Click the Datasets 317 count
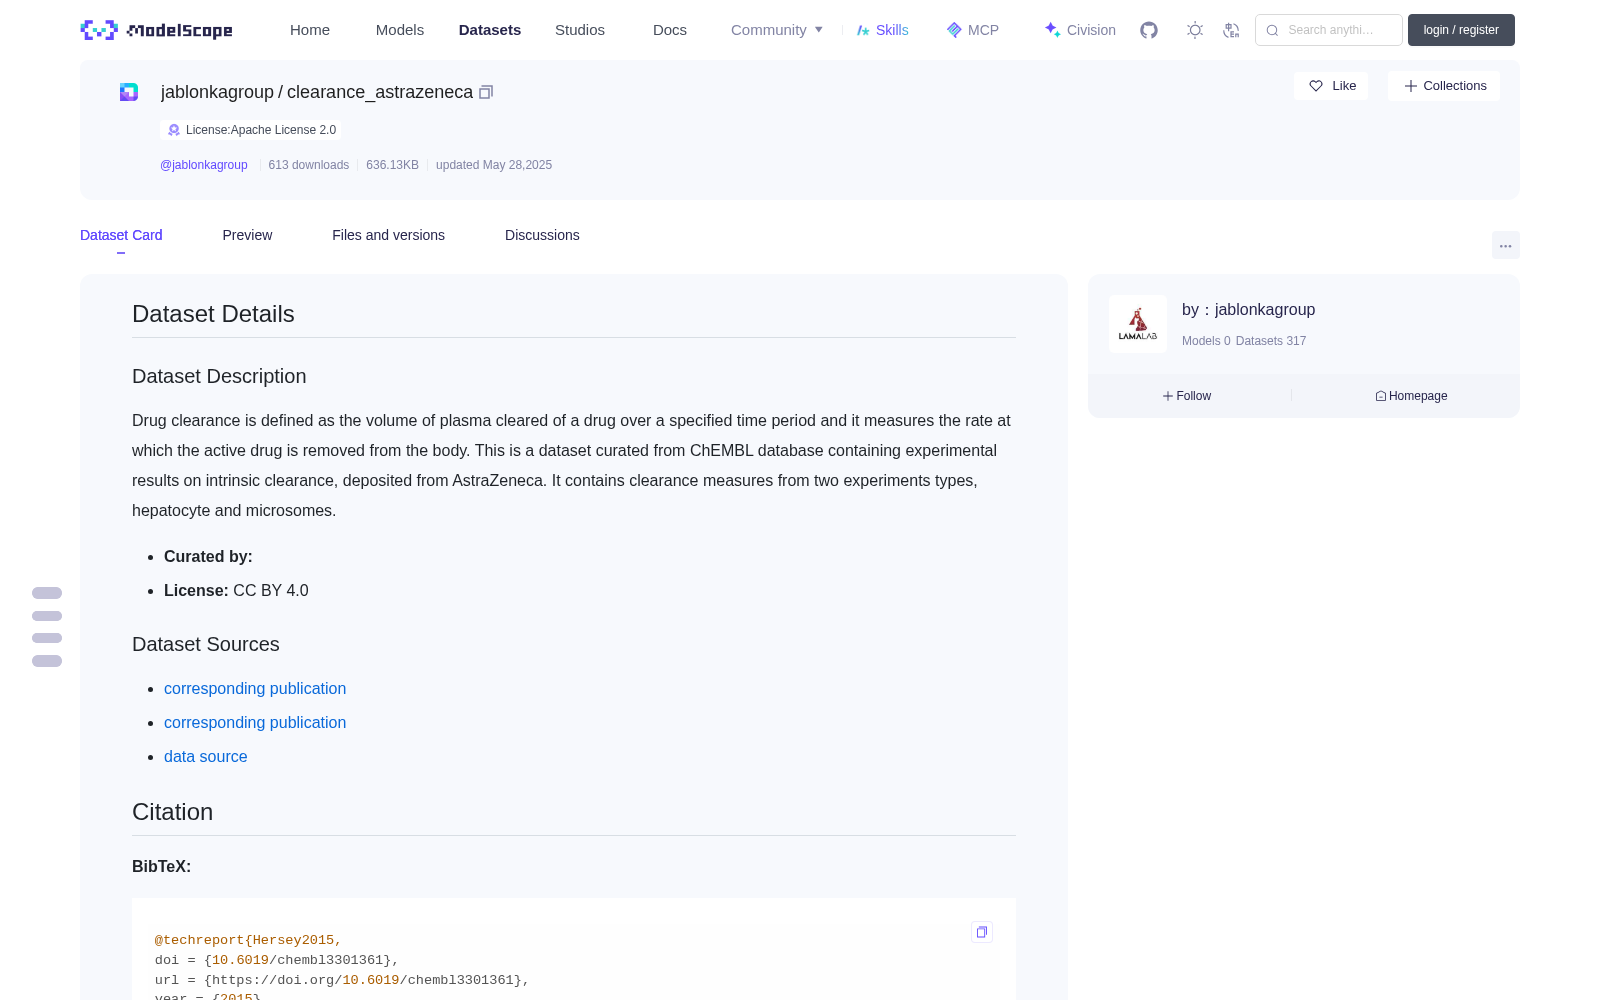This screenshot has height=1000, width=1600. pyautogui.click(x=1271, y=341)
